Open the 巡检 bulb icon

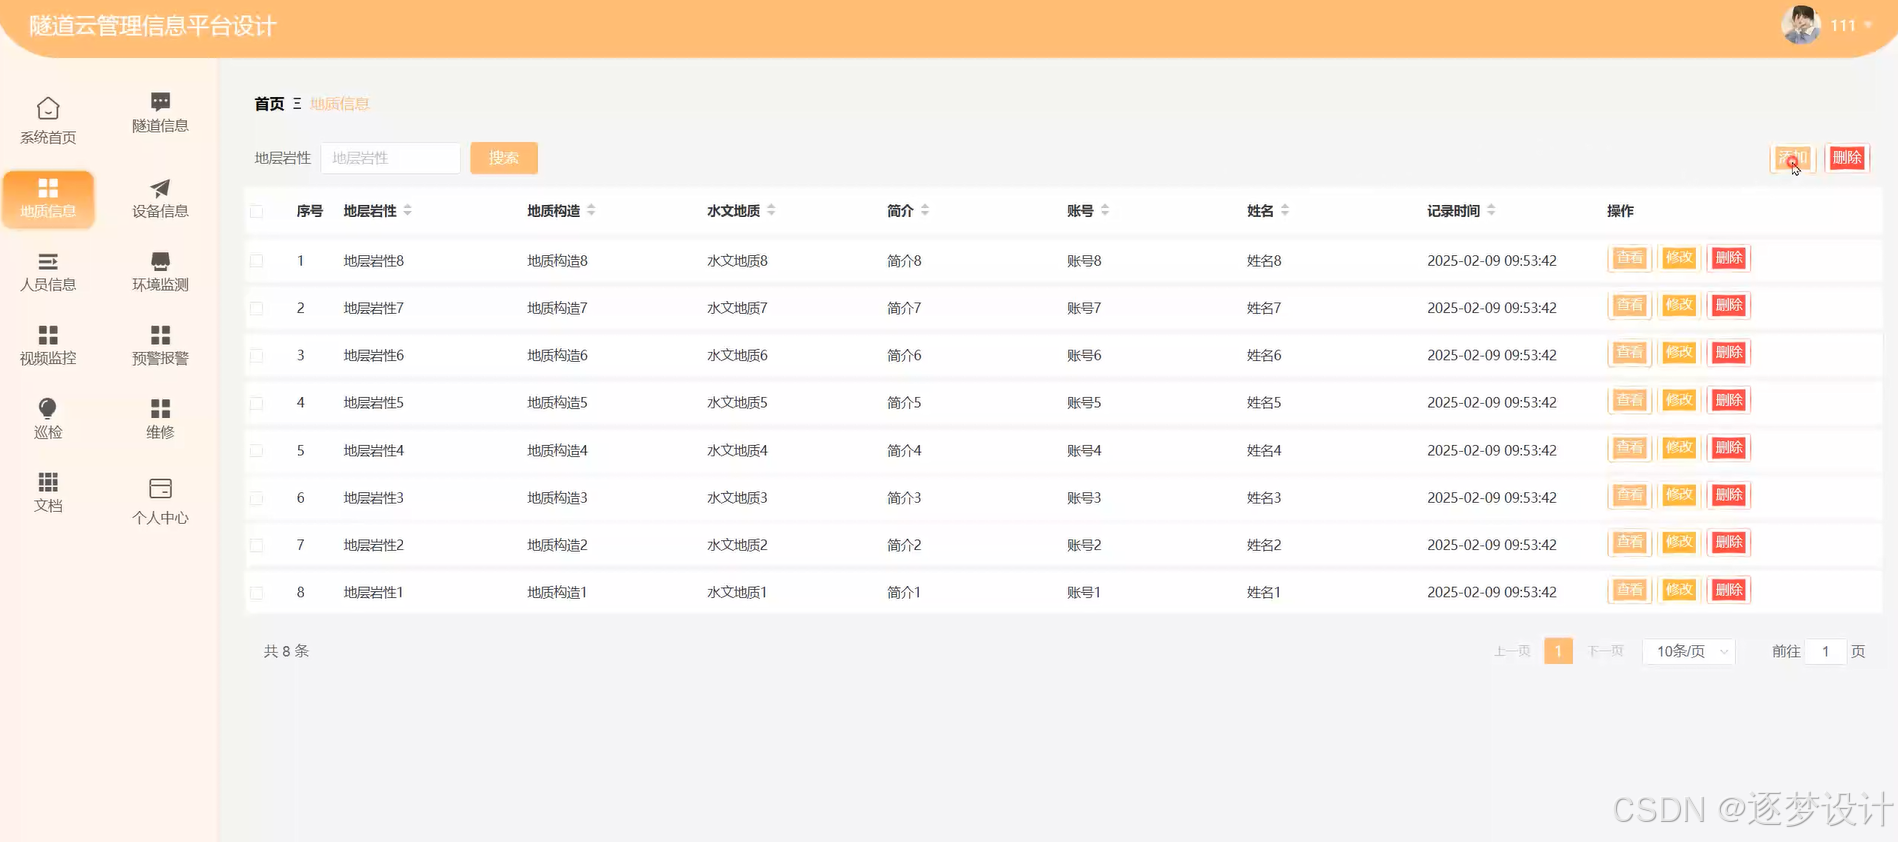point(48,408)
